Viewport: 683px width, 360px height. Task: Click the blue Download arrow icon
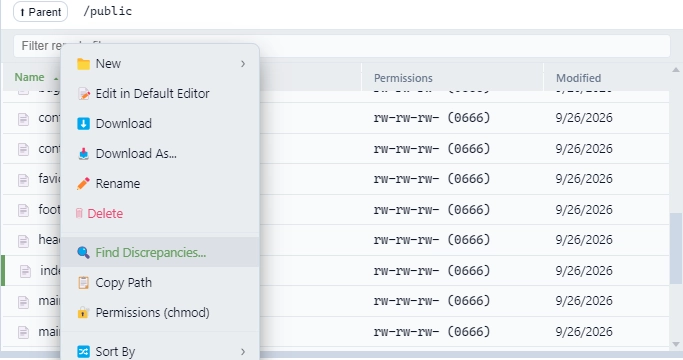[83, 124]
